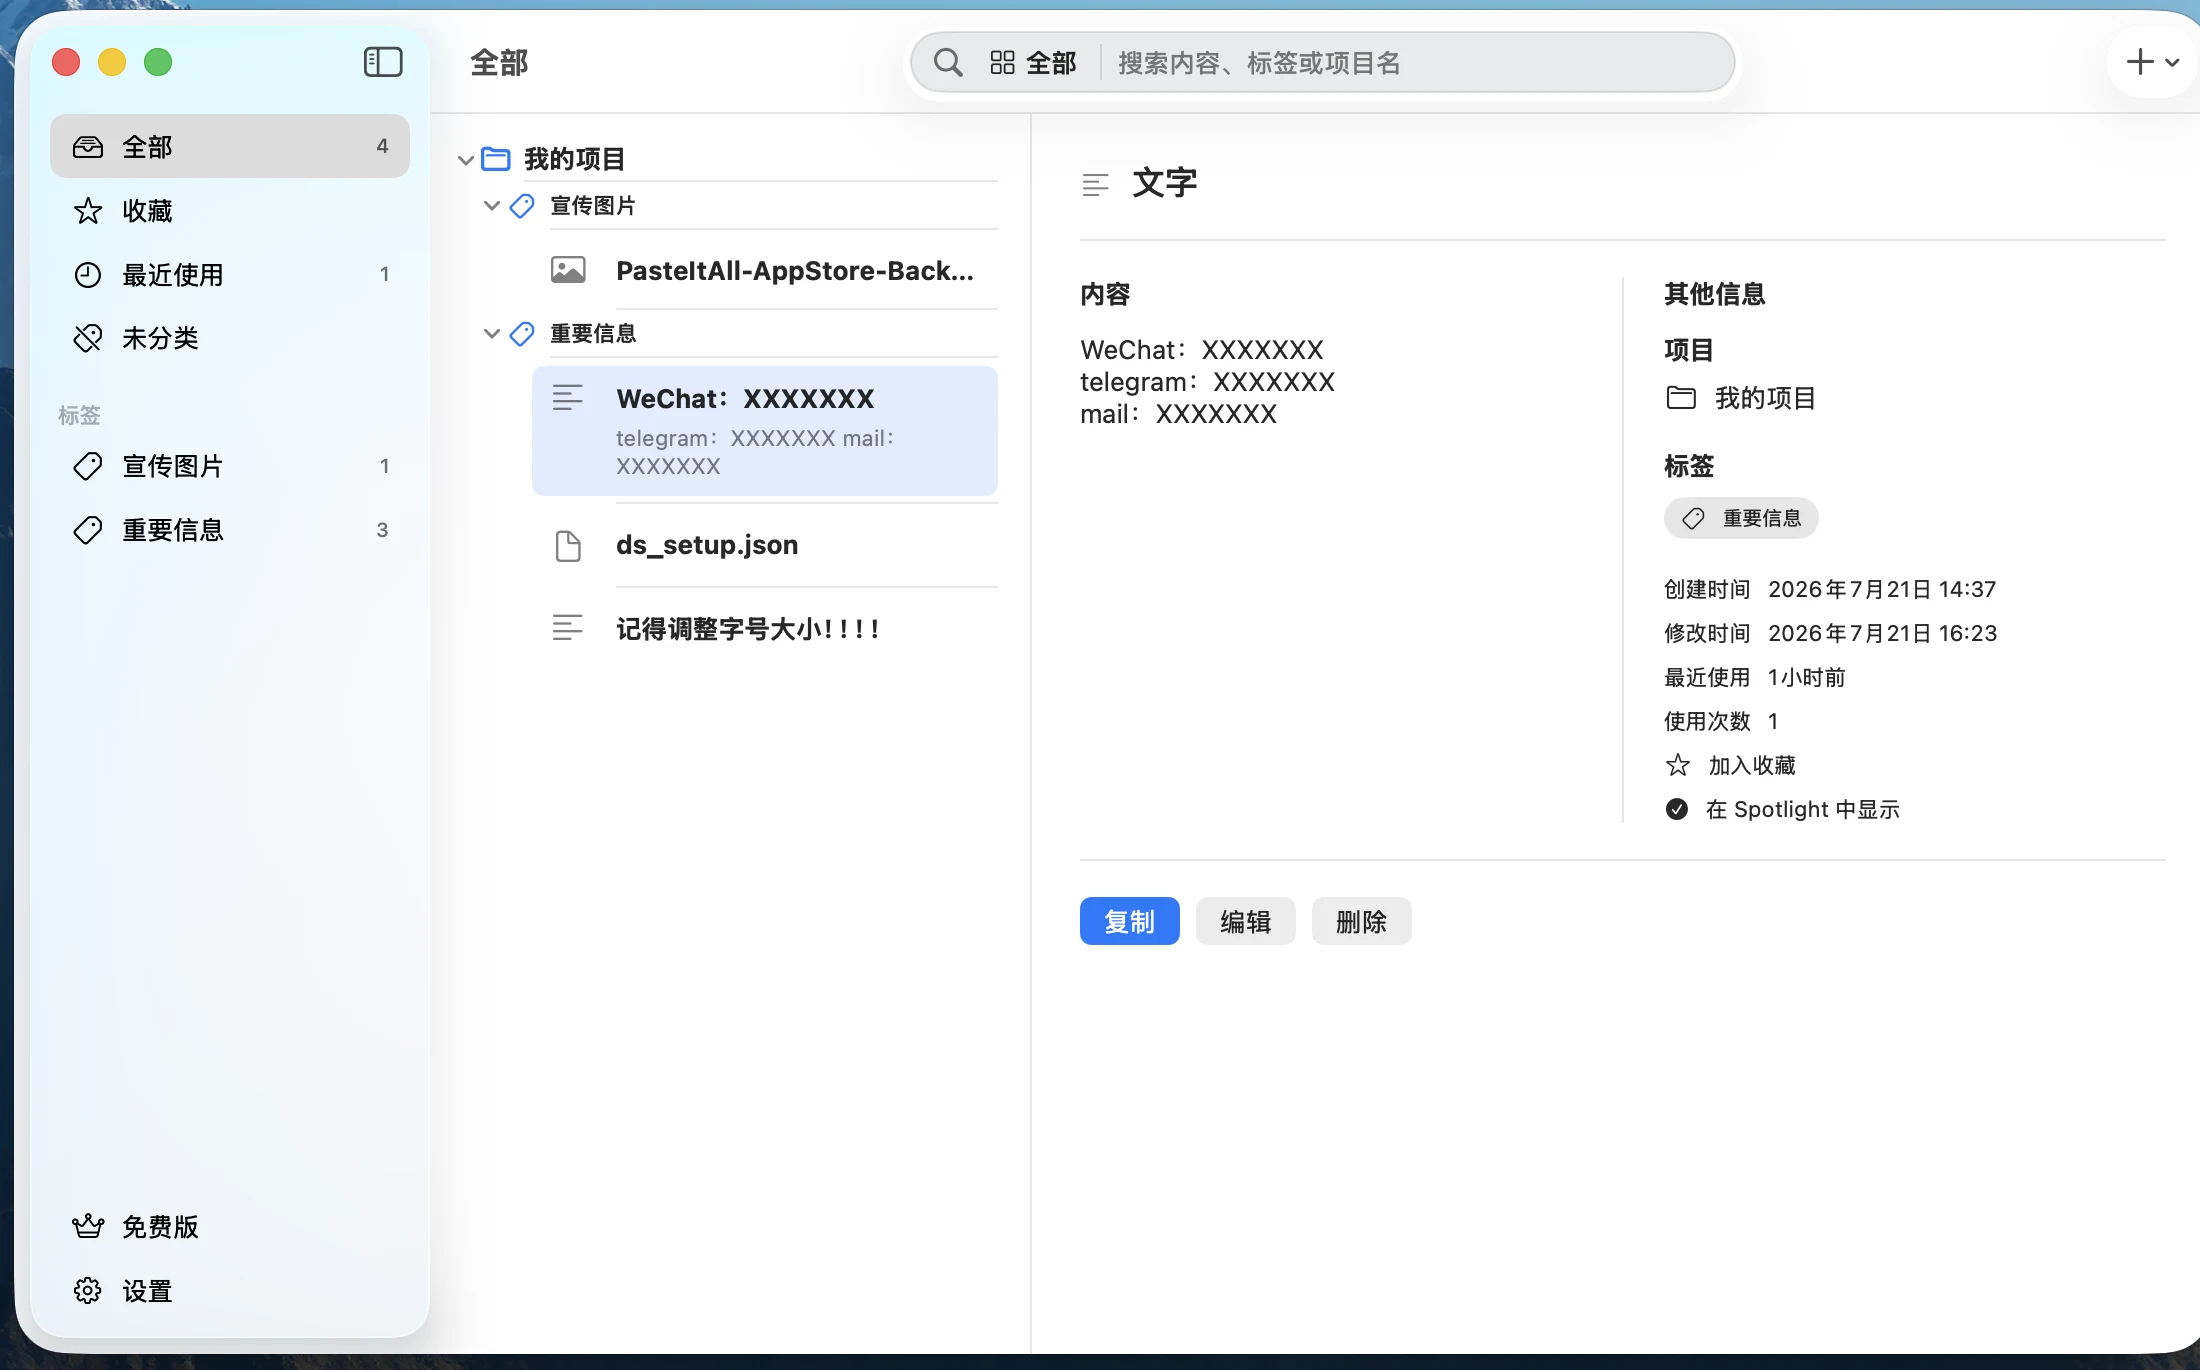The image size is (2200, 1370).
Task: Select the PasteItAll-AppStore-Back image item
Action: (765, 270)
